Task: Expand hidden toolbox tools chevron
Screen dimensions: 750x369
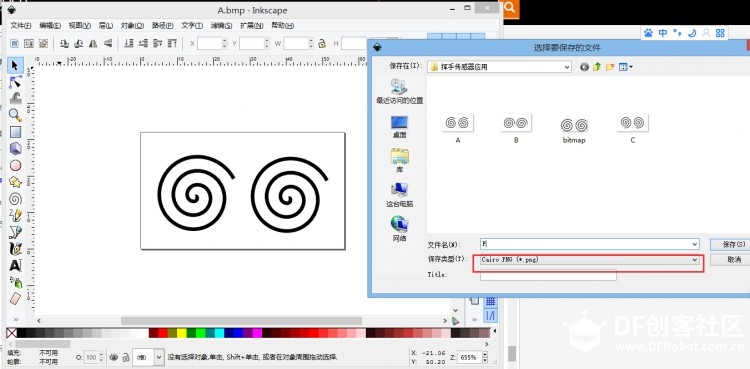Action: pos(15,319)
